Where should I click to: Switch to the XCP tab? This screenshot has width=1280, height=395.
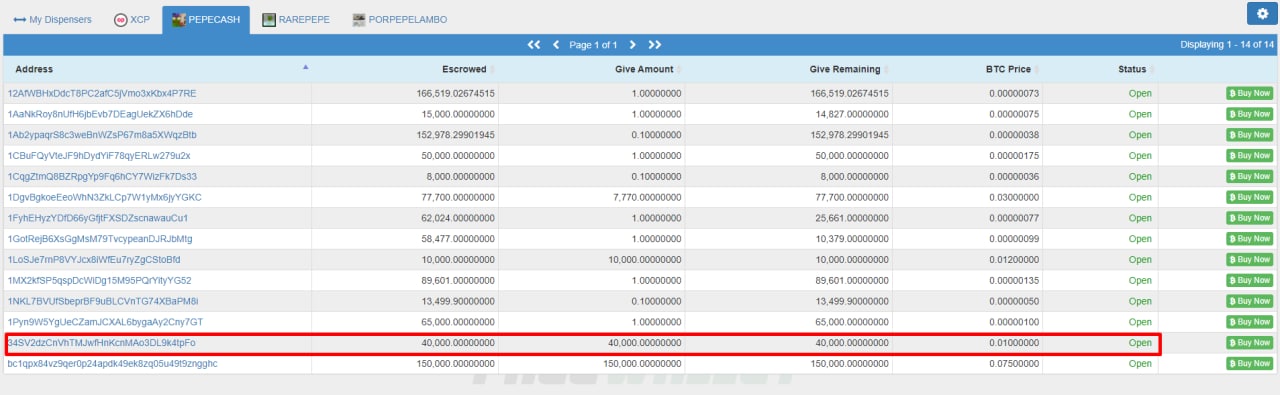(x=132, y=19)
